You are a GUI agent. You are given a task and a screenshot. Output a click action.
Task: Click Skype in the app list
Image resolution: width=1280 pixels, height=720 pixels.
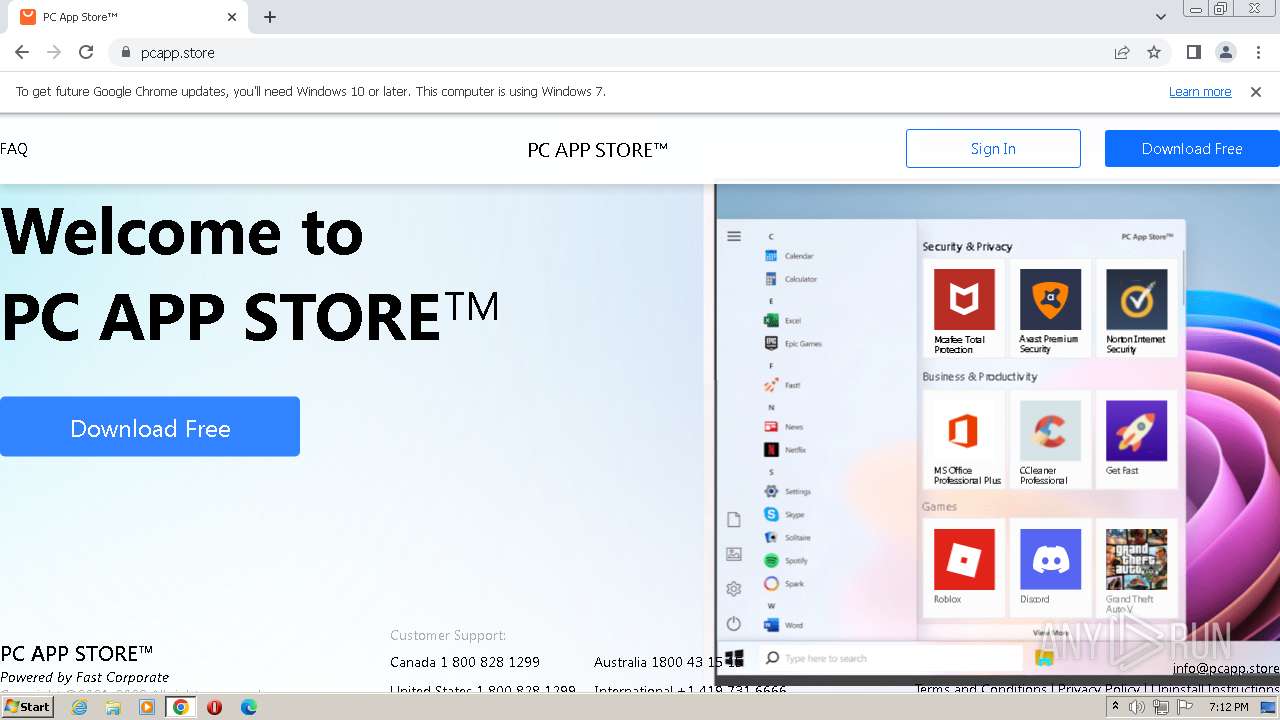(x=785, y=514)
